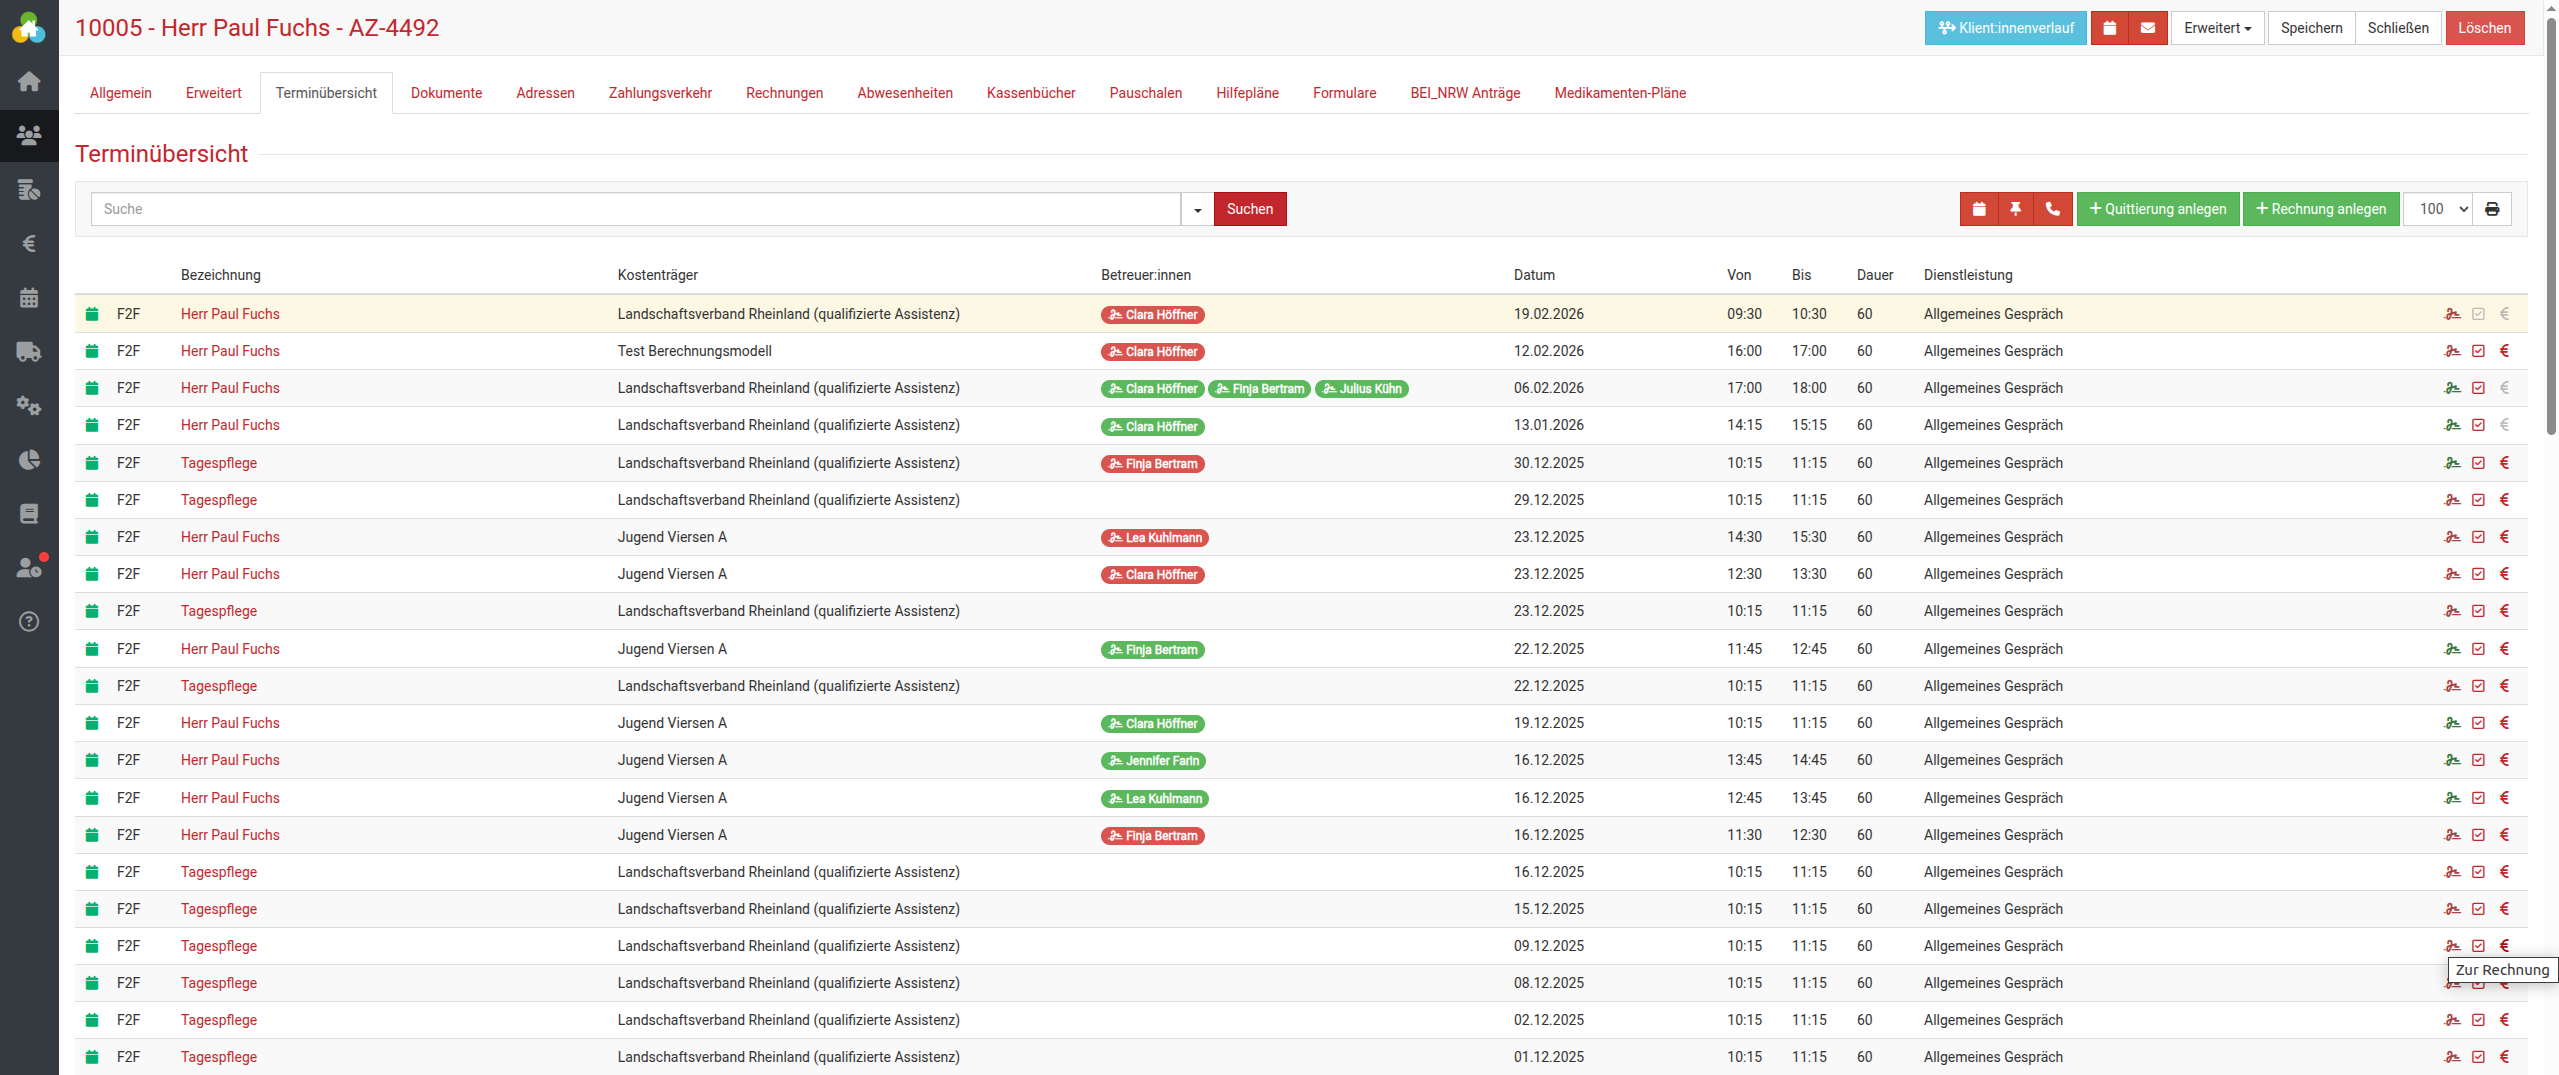Click the help question mark icon

point(29,621)
